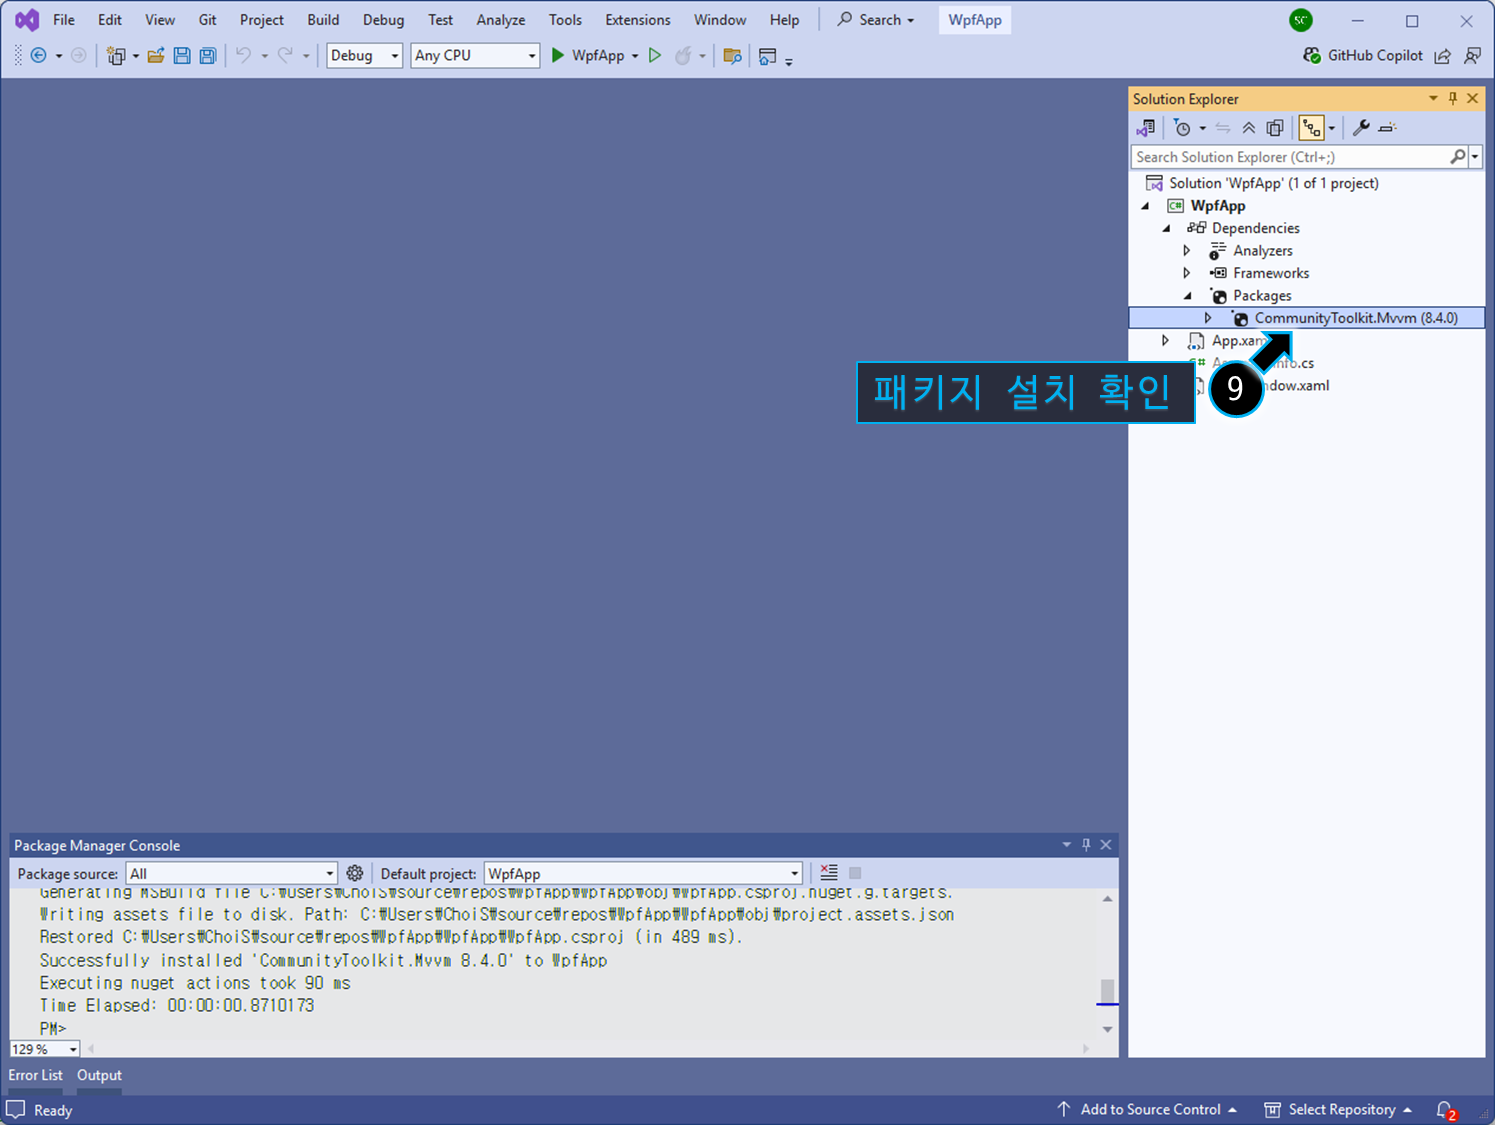The image size is (1495, 1125).
Task: Click the Redo arrow icon
Action: point(285,56)
